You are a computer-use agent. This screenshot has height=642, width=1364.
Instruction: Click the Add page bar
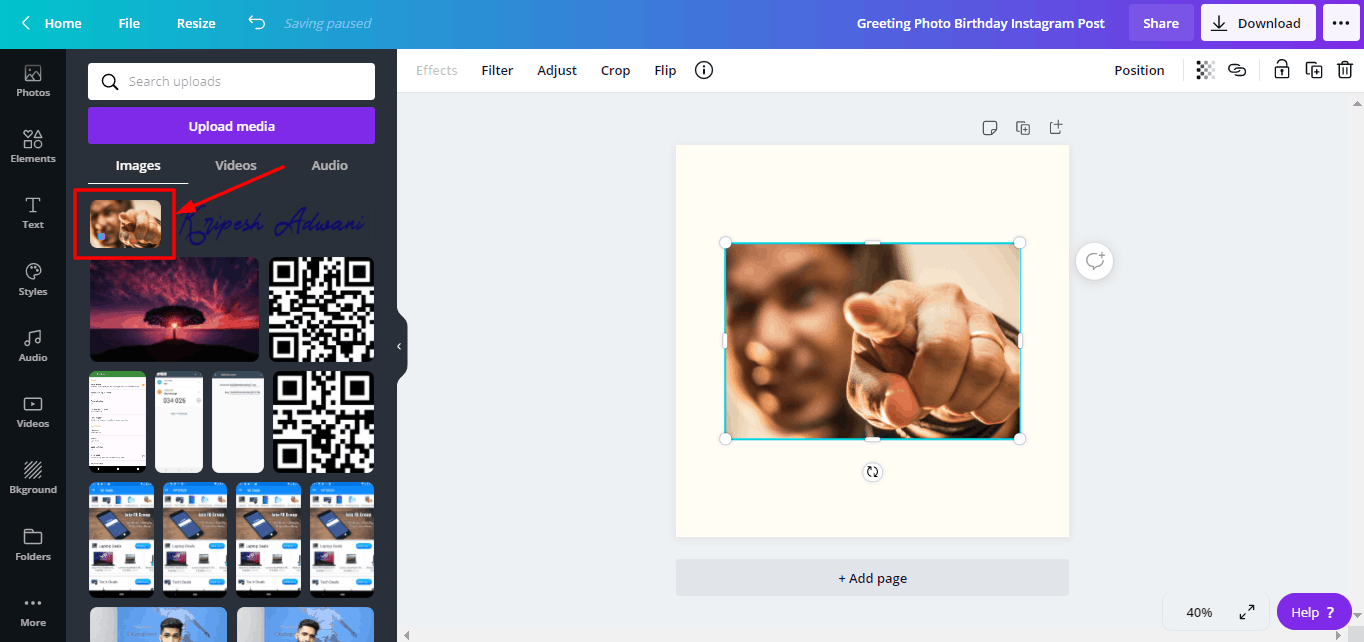coord(872,578)
